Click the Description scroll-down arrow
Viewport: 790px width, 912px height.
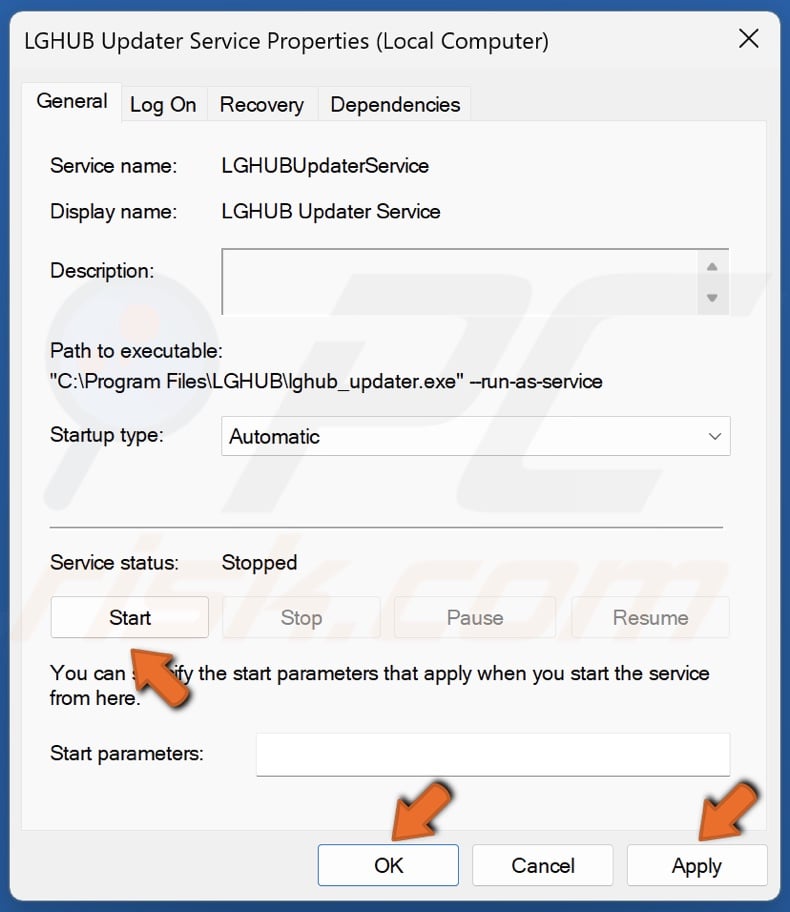point(713,299)
